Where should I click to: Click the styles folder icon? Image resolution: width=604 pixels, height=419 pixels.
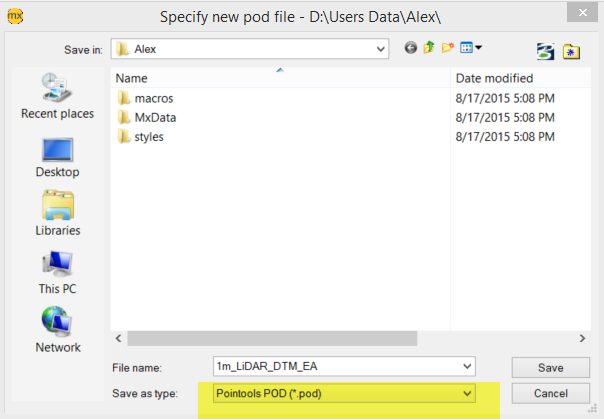(124, 136)
